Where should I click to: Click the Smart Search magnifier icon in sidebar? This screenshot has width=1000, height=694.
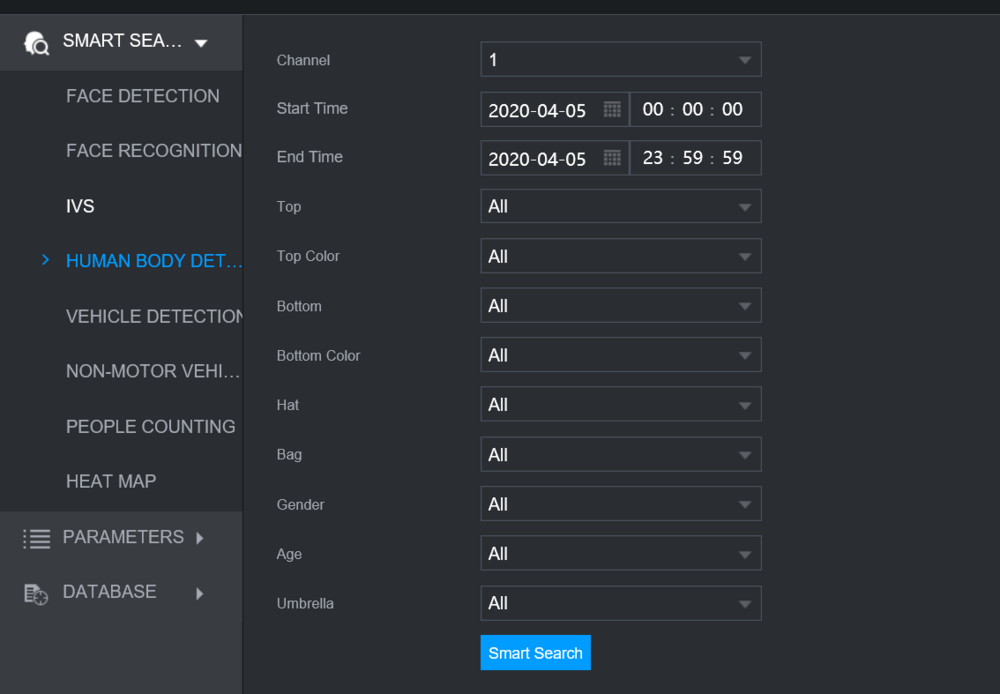36,43
